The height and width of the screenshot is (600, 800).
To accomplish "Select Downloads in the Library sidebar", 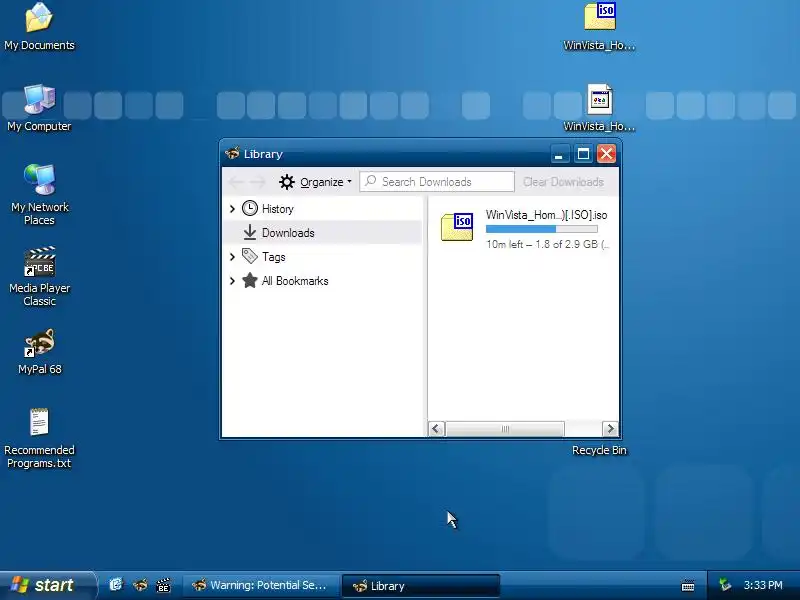I will click(x=323, y=233).
